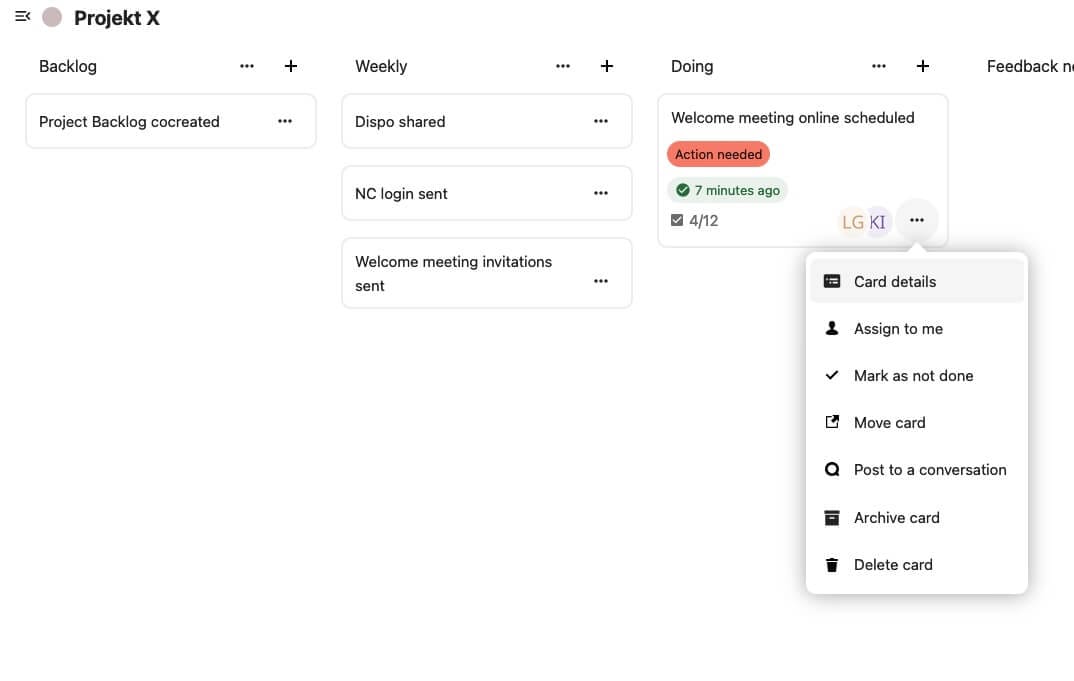Open the sidebar toggle icon top left
Image resolution: width=1074 pixels, height=681 pixels.
click(x=22, y=16)
